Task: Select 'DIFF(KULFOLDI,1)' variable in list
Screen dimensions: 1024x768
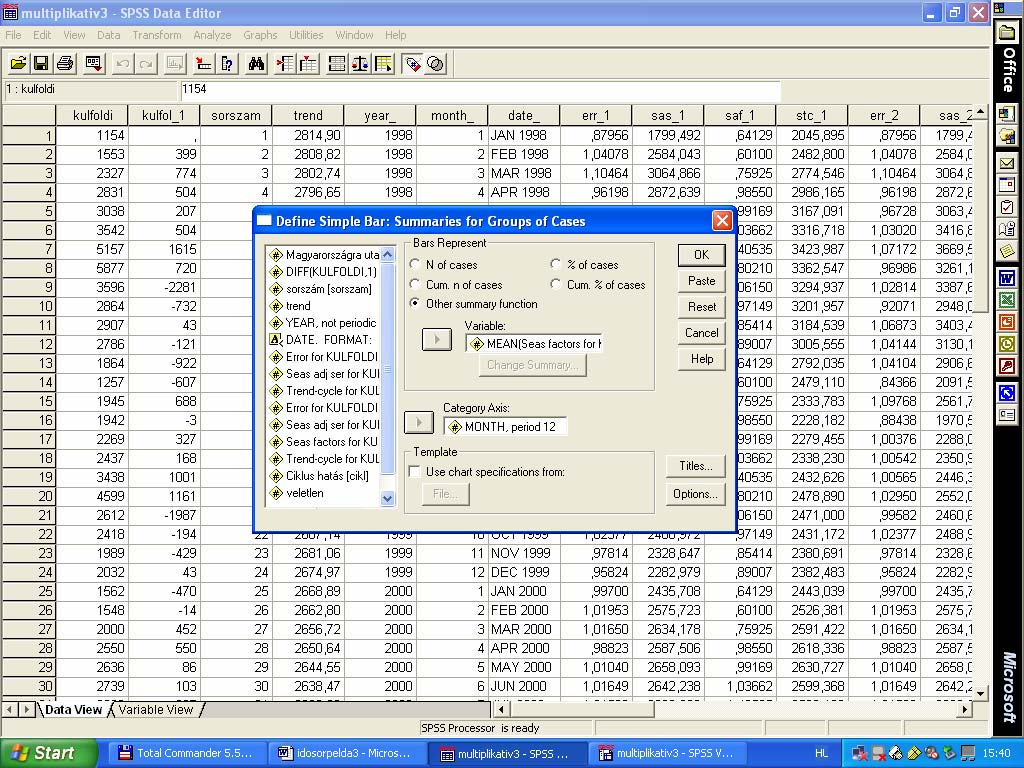Action: pyautogui.click(x=324, y=272)
